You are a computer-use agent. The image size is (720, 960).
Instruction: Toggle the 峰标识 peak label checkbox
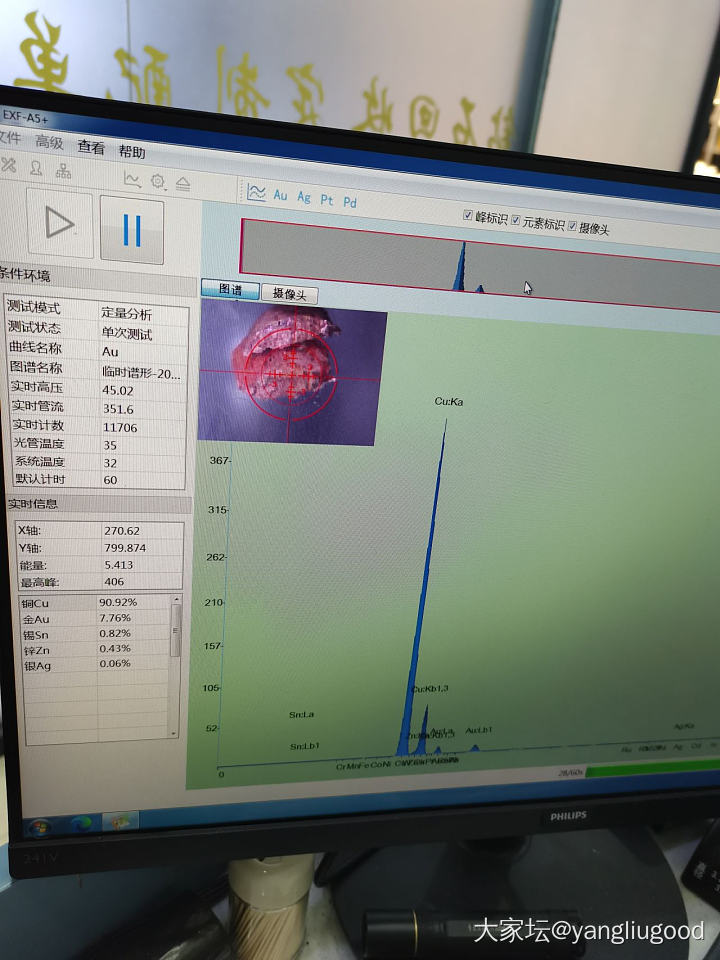468,215
